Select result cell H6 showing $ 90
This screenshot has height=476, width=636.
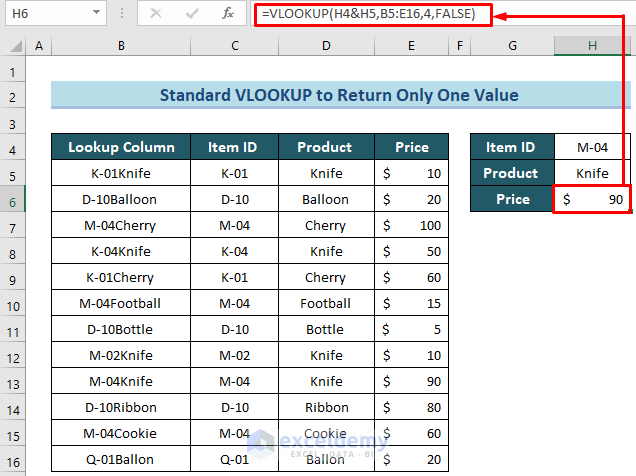click(592, 199)
